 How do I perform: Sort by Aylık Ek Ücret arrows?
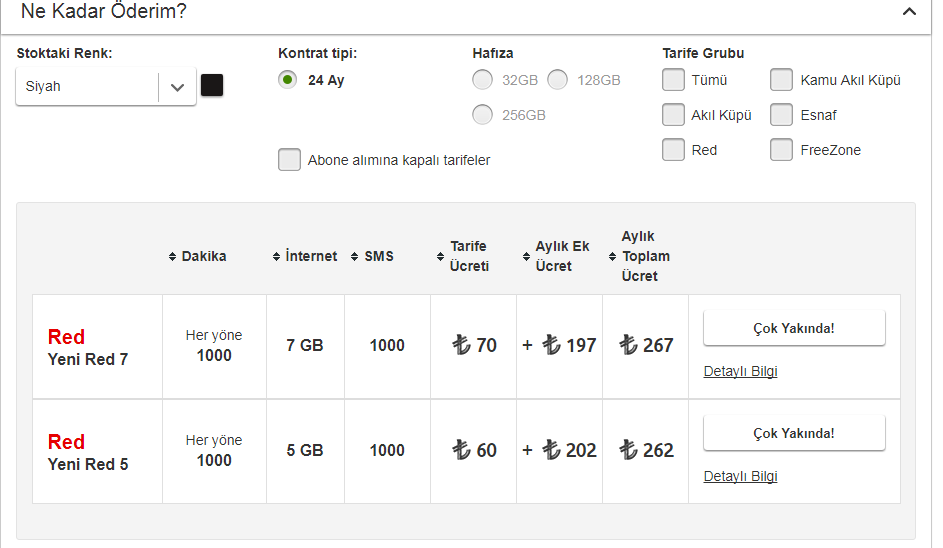click(526, 257)
